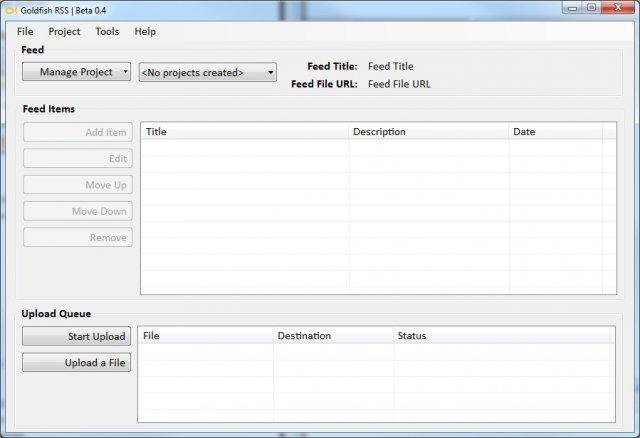Click the Feed Items section heading
This screenshot has height=438, width=640.
point(49,109)
